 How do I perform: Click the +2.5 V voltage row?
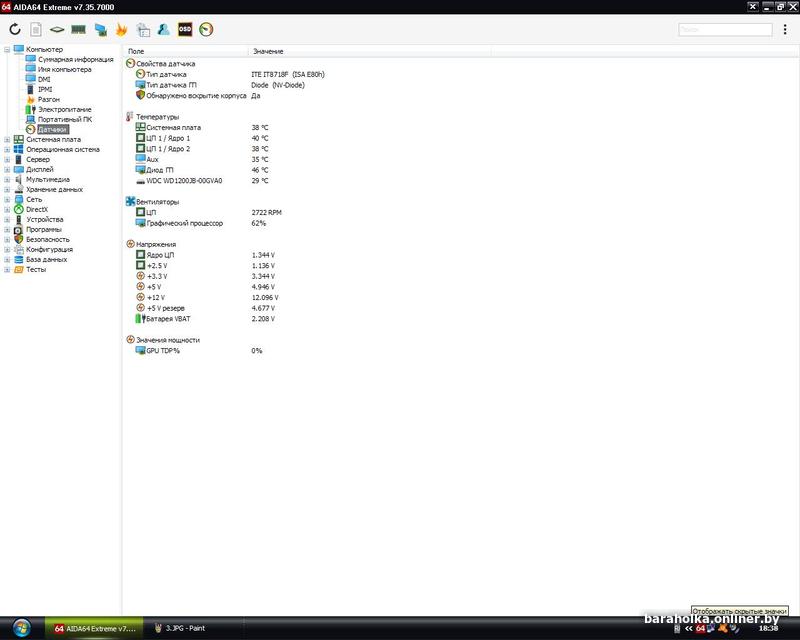tap(205, 266)
